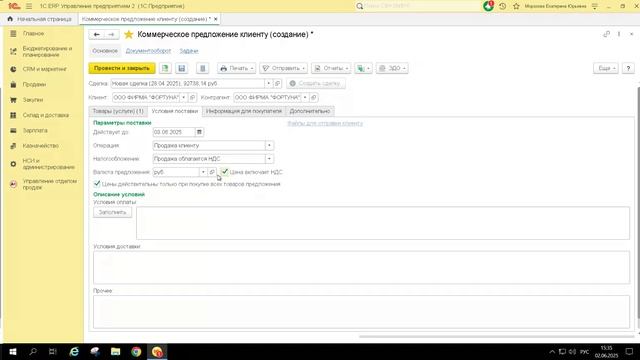Image resolution: width=640 pixels, height=360 pixels.
Task: Click into the Прочее text area
Action: tap(361, 312)
